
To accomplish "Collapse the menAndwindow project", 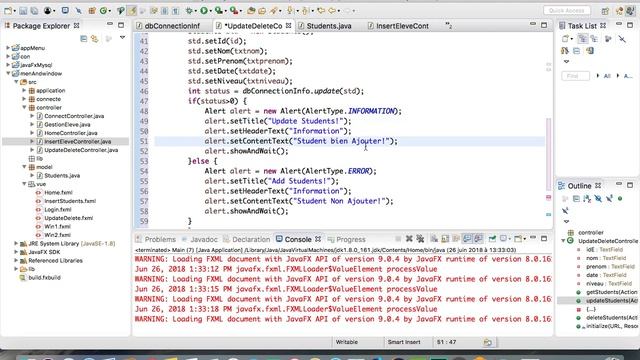I will tap(8, 73).
